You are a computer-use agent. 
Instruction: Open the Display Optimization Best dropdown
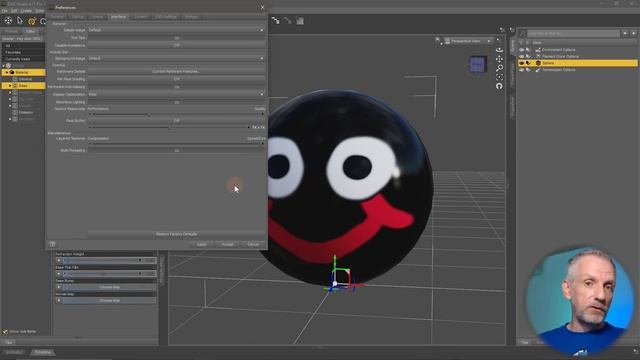tap(176, 94)
